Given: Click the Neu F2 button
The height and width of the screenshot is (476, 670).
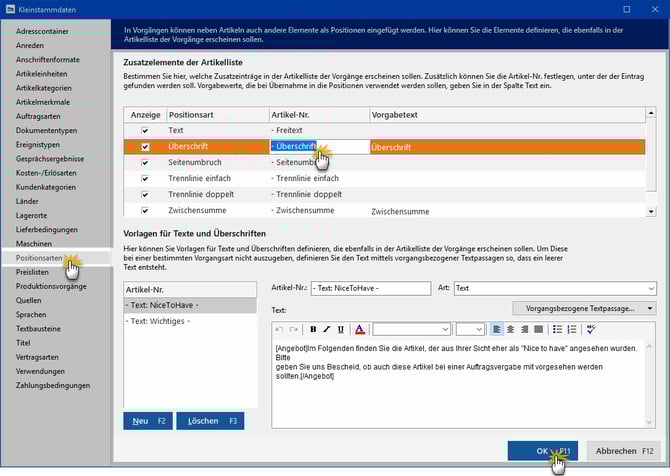Looking at the screenshot, I should click(147, 421).
